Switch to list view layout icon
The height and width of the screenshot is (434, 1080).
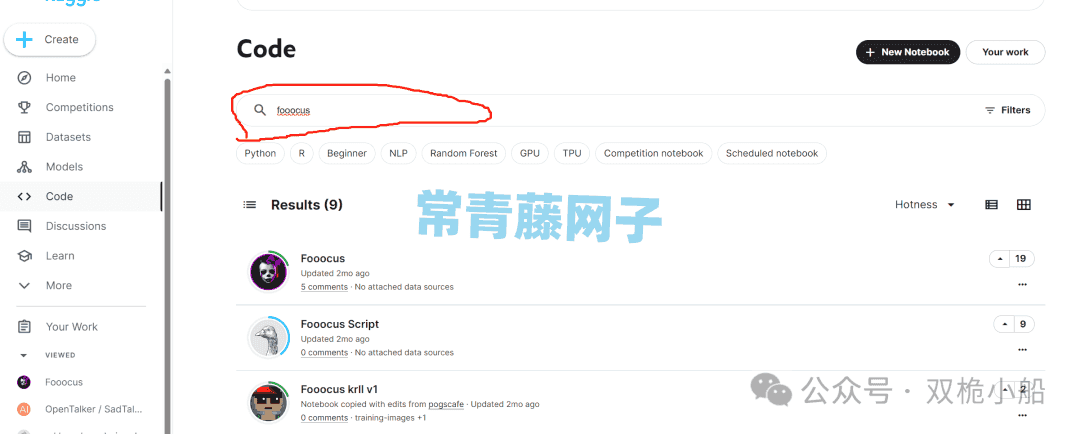click(x=991, y=205)
